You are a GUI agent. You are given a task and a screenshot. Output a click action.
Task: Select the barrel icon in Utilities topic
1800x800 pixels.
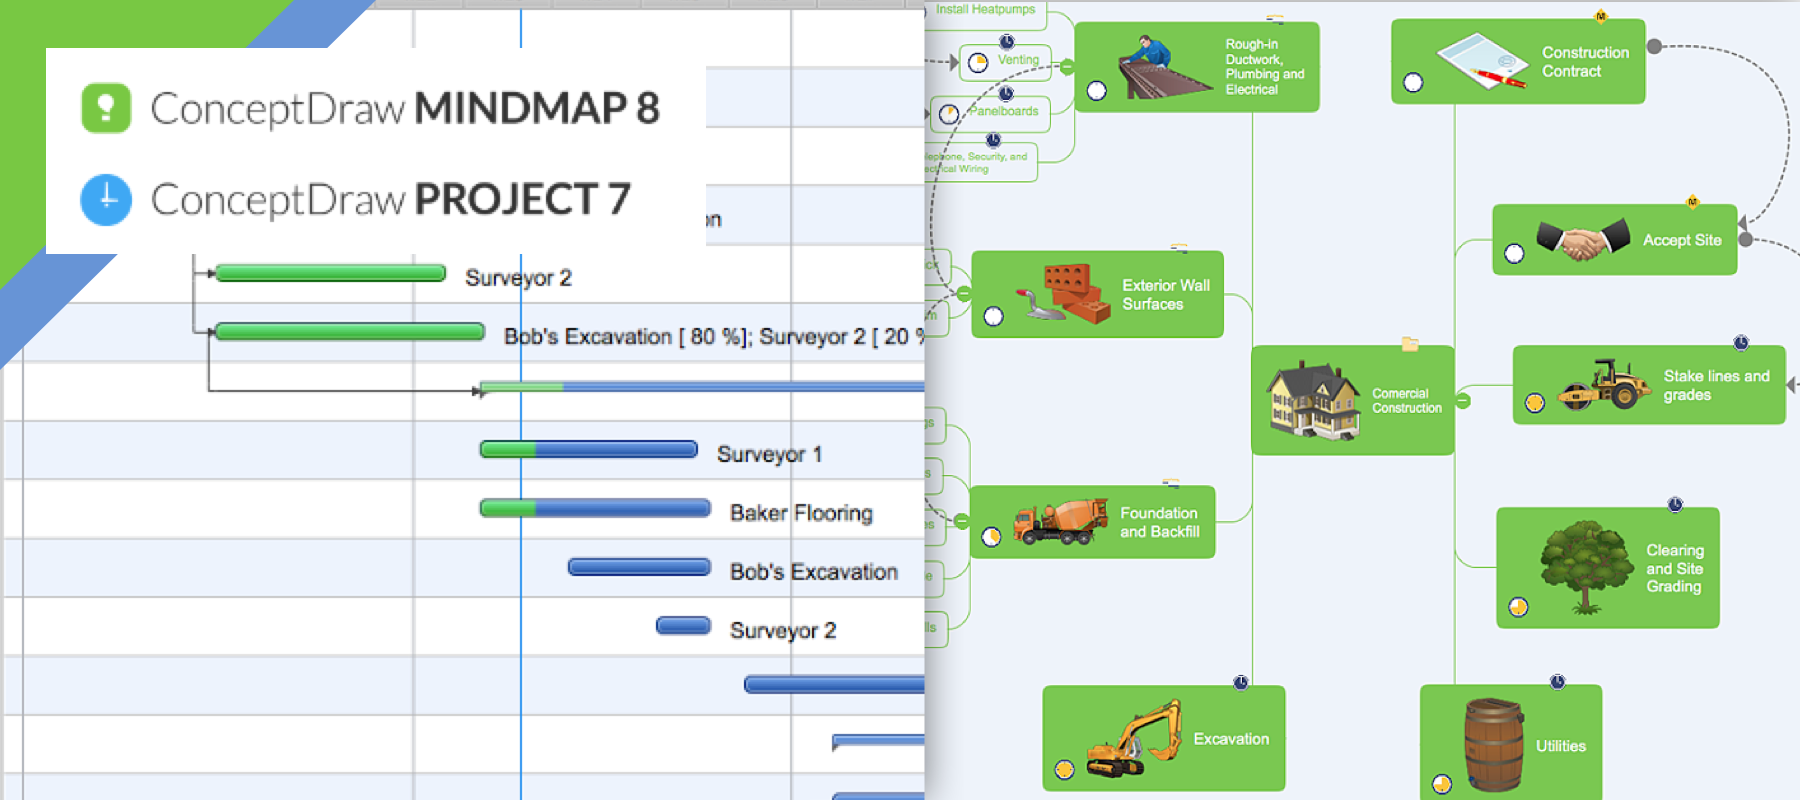click(x=1493, y=745)
